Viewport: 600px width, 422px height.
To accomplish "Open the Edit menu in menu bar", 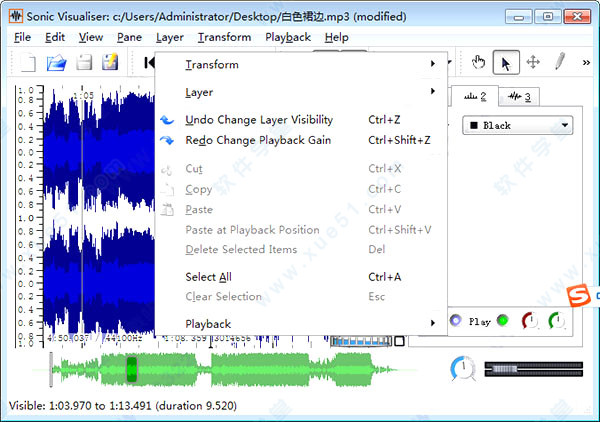I will click(55, 37).
